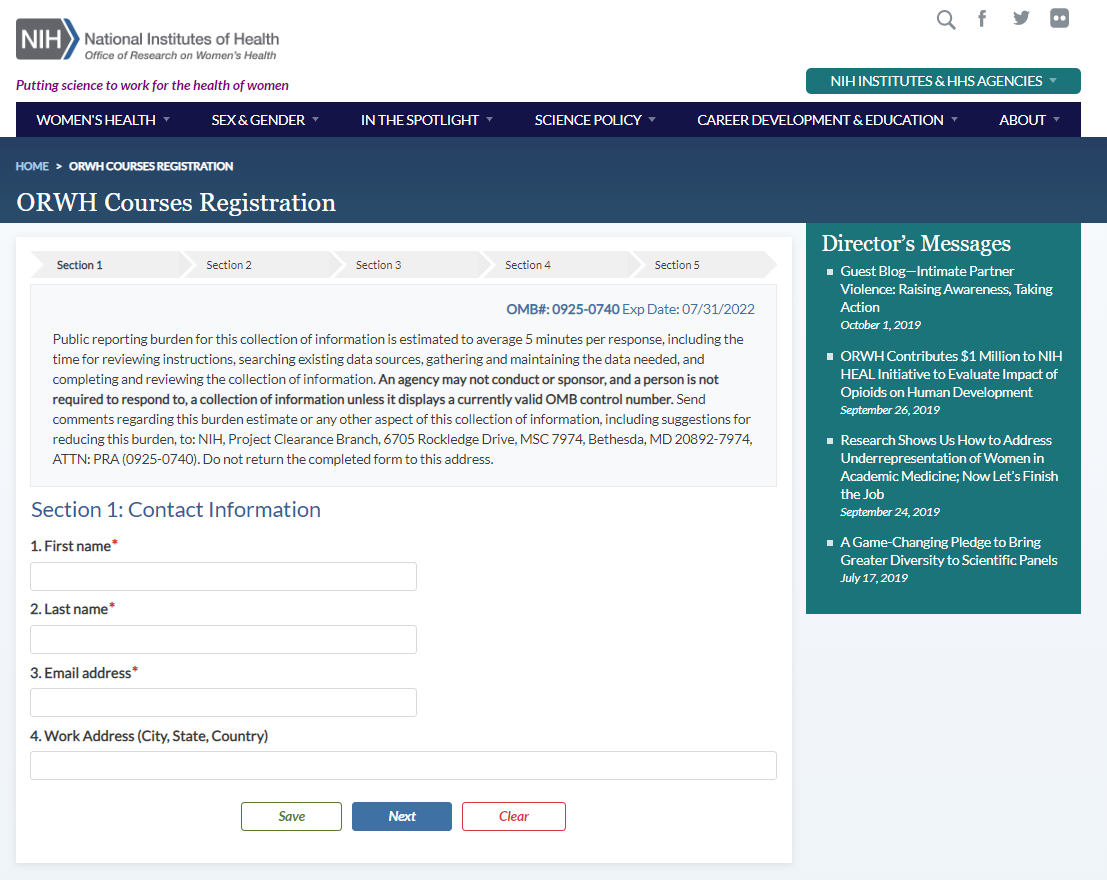
Task: Open the Sex & Gender menu
Action: (x=265, y=120)
